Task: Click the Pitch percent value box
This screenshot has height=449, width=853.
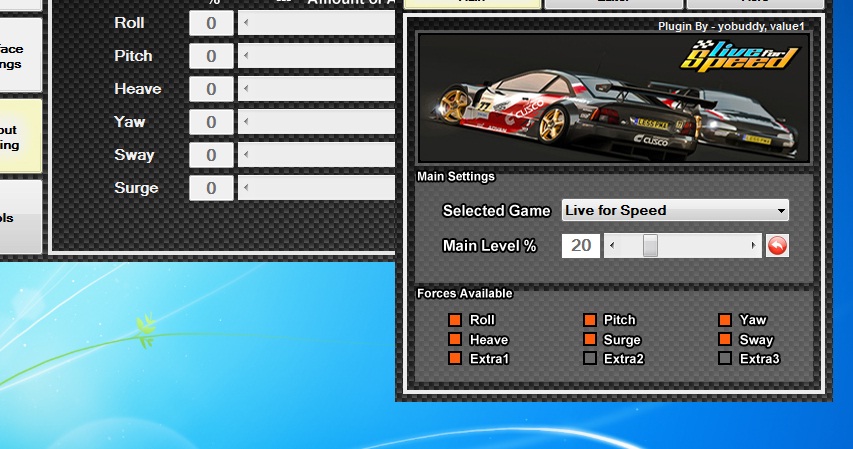Action: (212, 56)
